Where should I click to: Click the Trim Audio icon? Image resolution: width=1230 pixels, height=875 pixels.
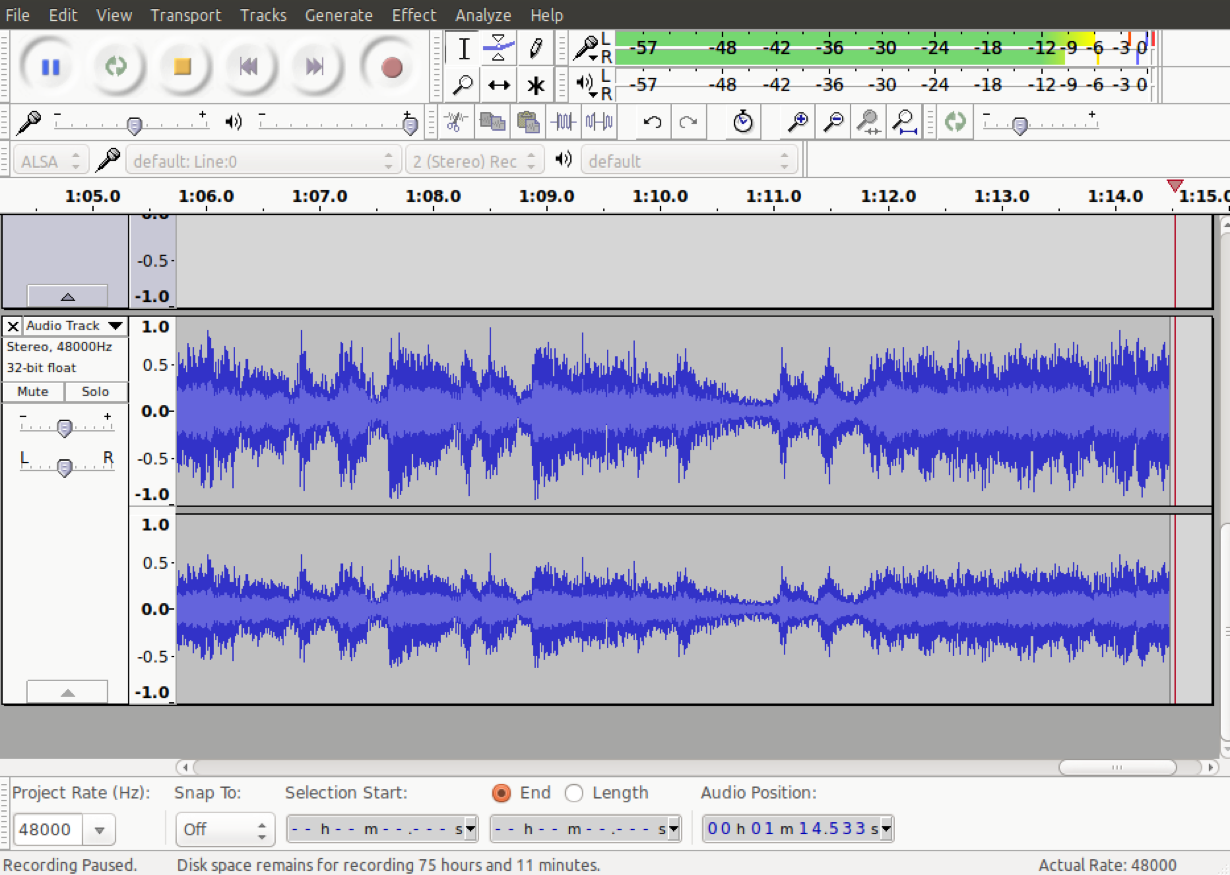[x=562, y=121]
